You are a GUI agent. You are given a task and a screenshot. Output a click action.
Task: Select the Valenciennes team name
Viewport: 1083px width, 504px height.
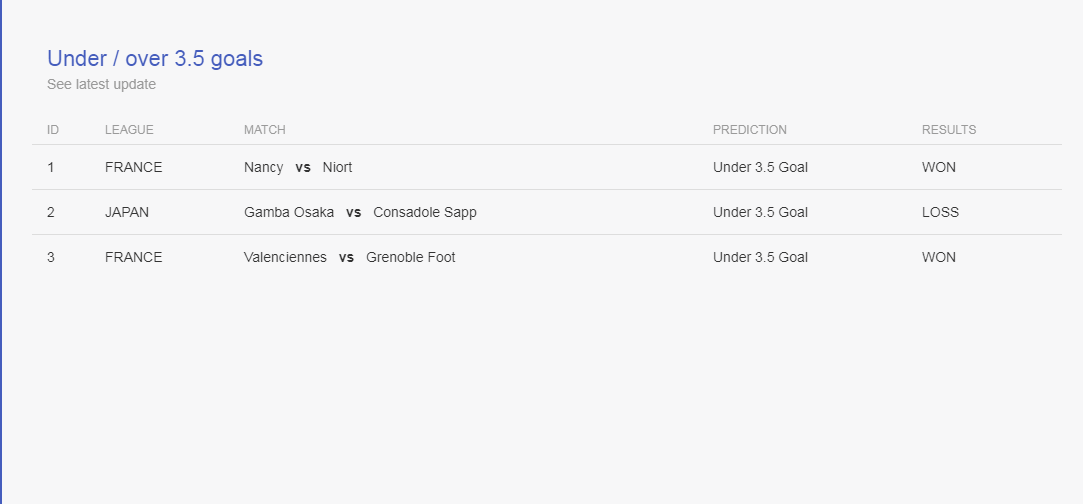(285, 258)
